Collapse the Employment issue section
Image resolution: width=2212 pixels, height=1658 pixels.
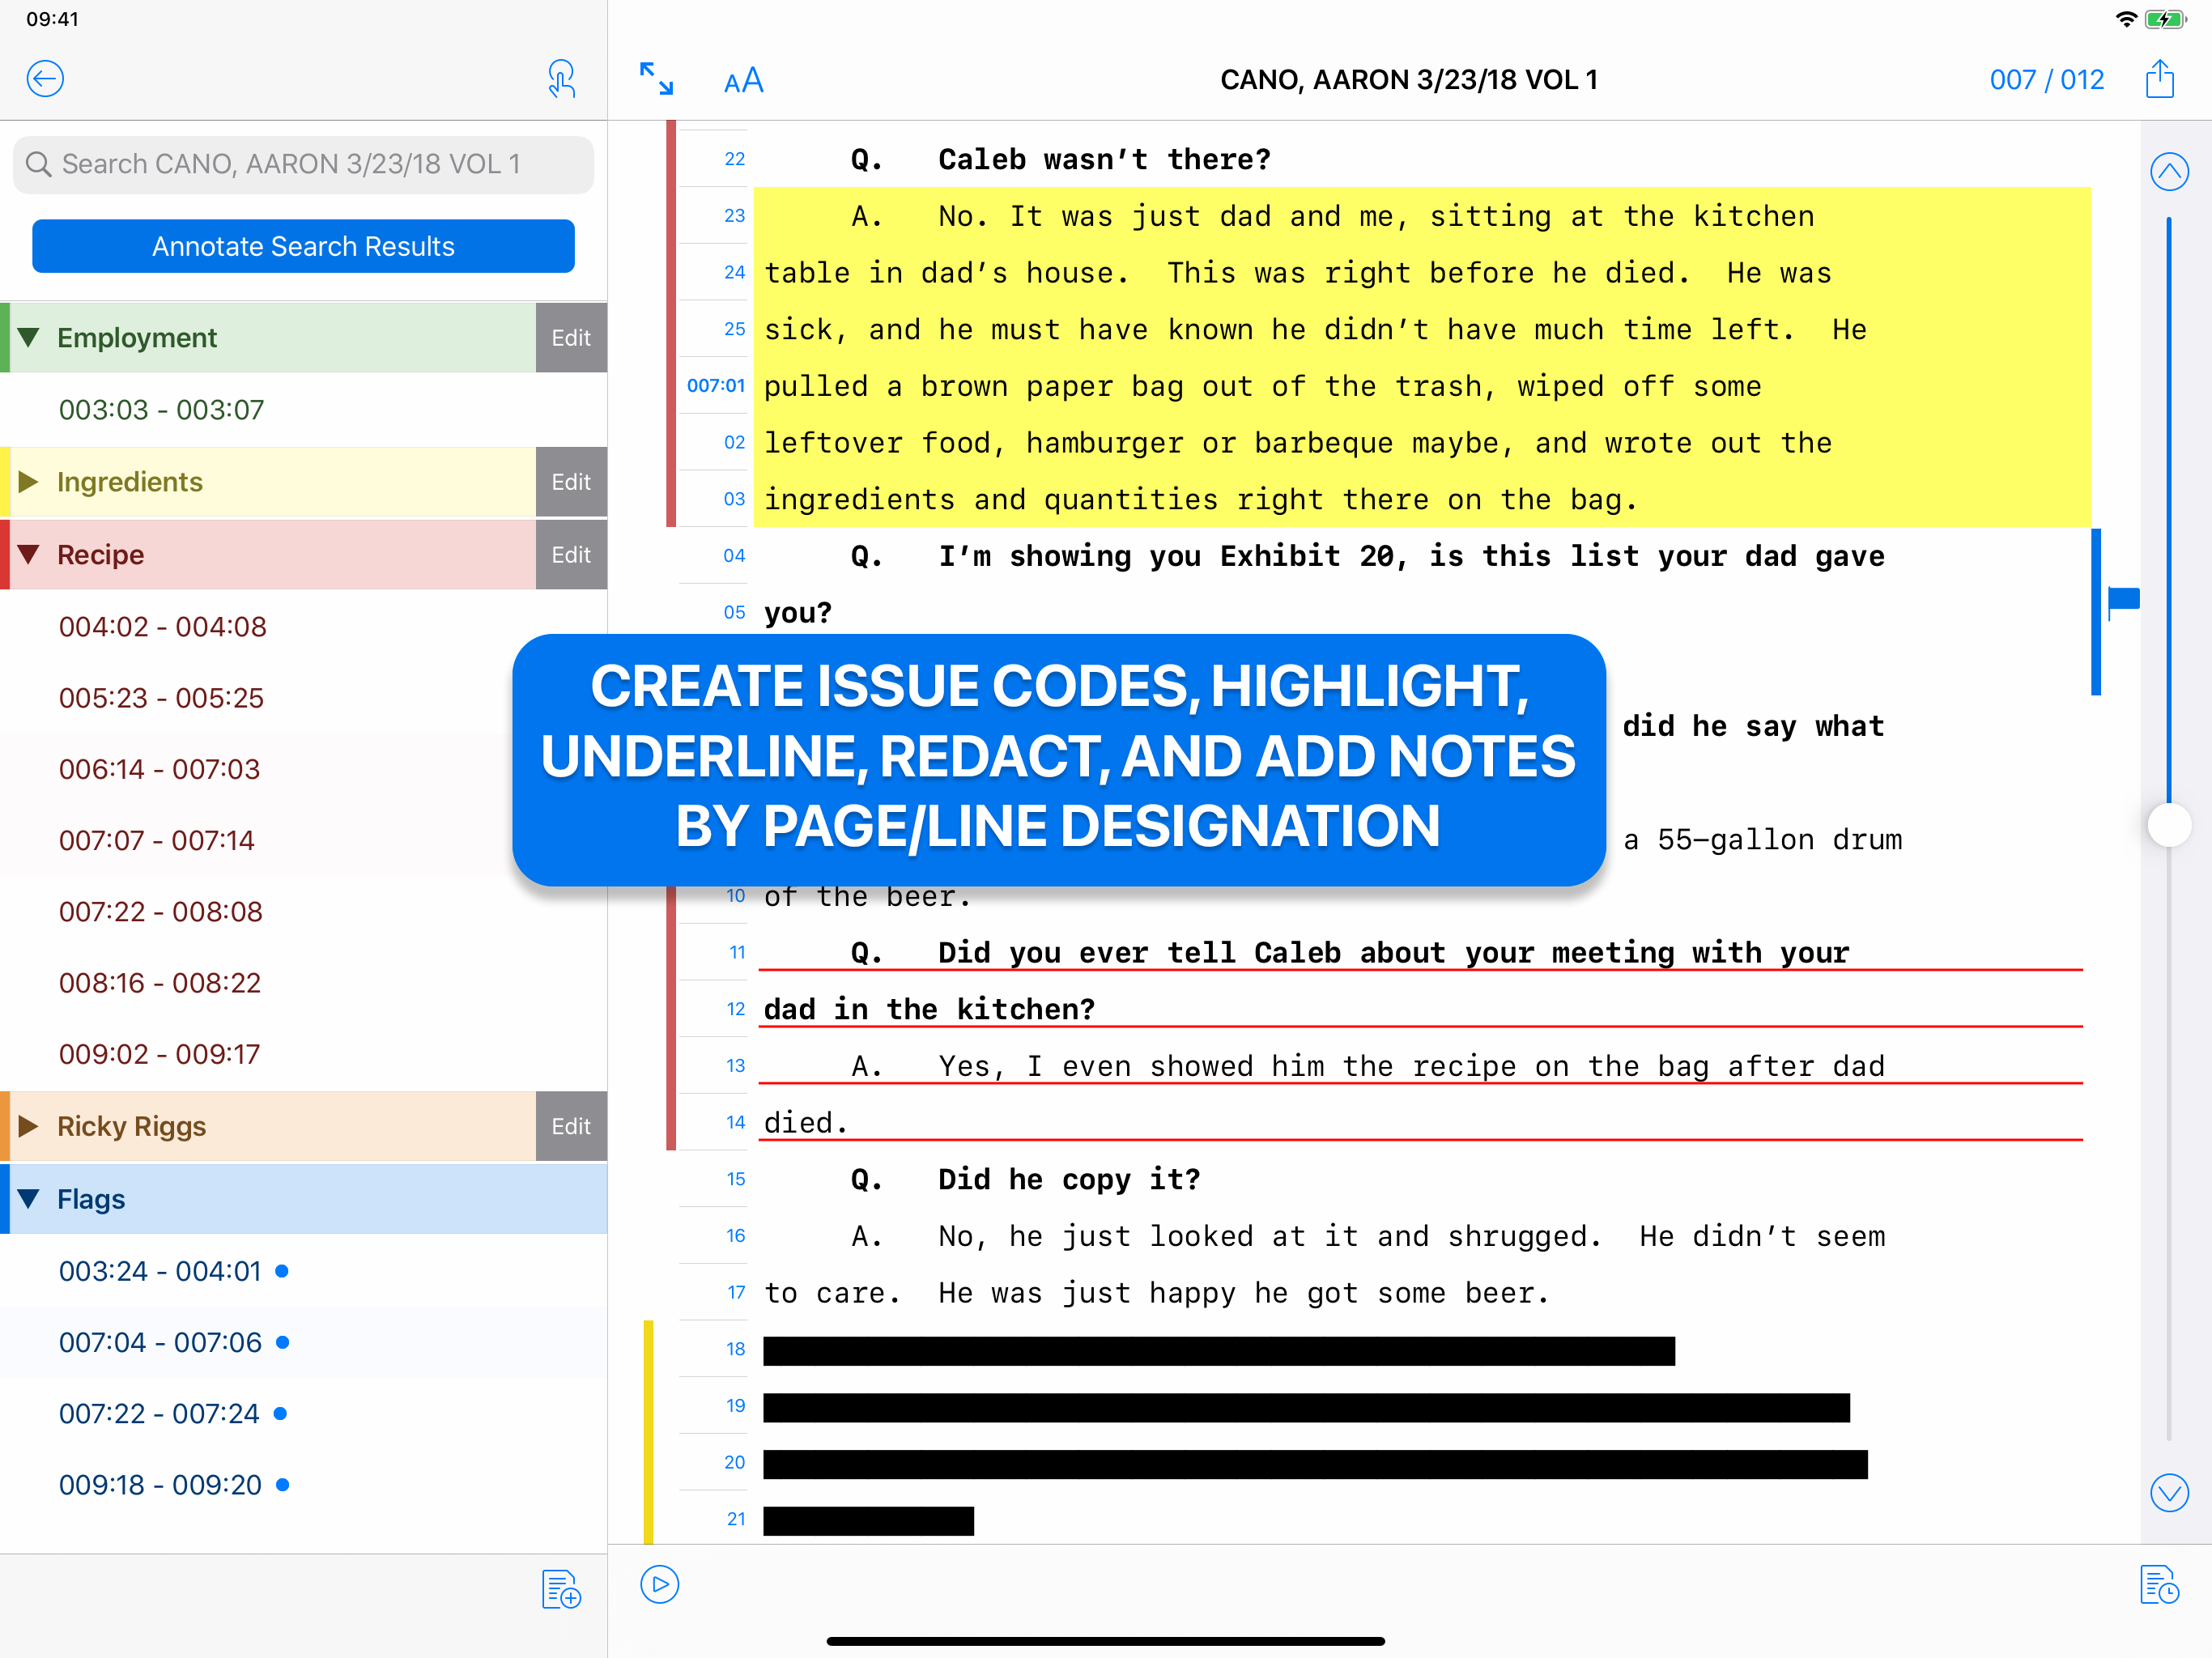(29, 337)
